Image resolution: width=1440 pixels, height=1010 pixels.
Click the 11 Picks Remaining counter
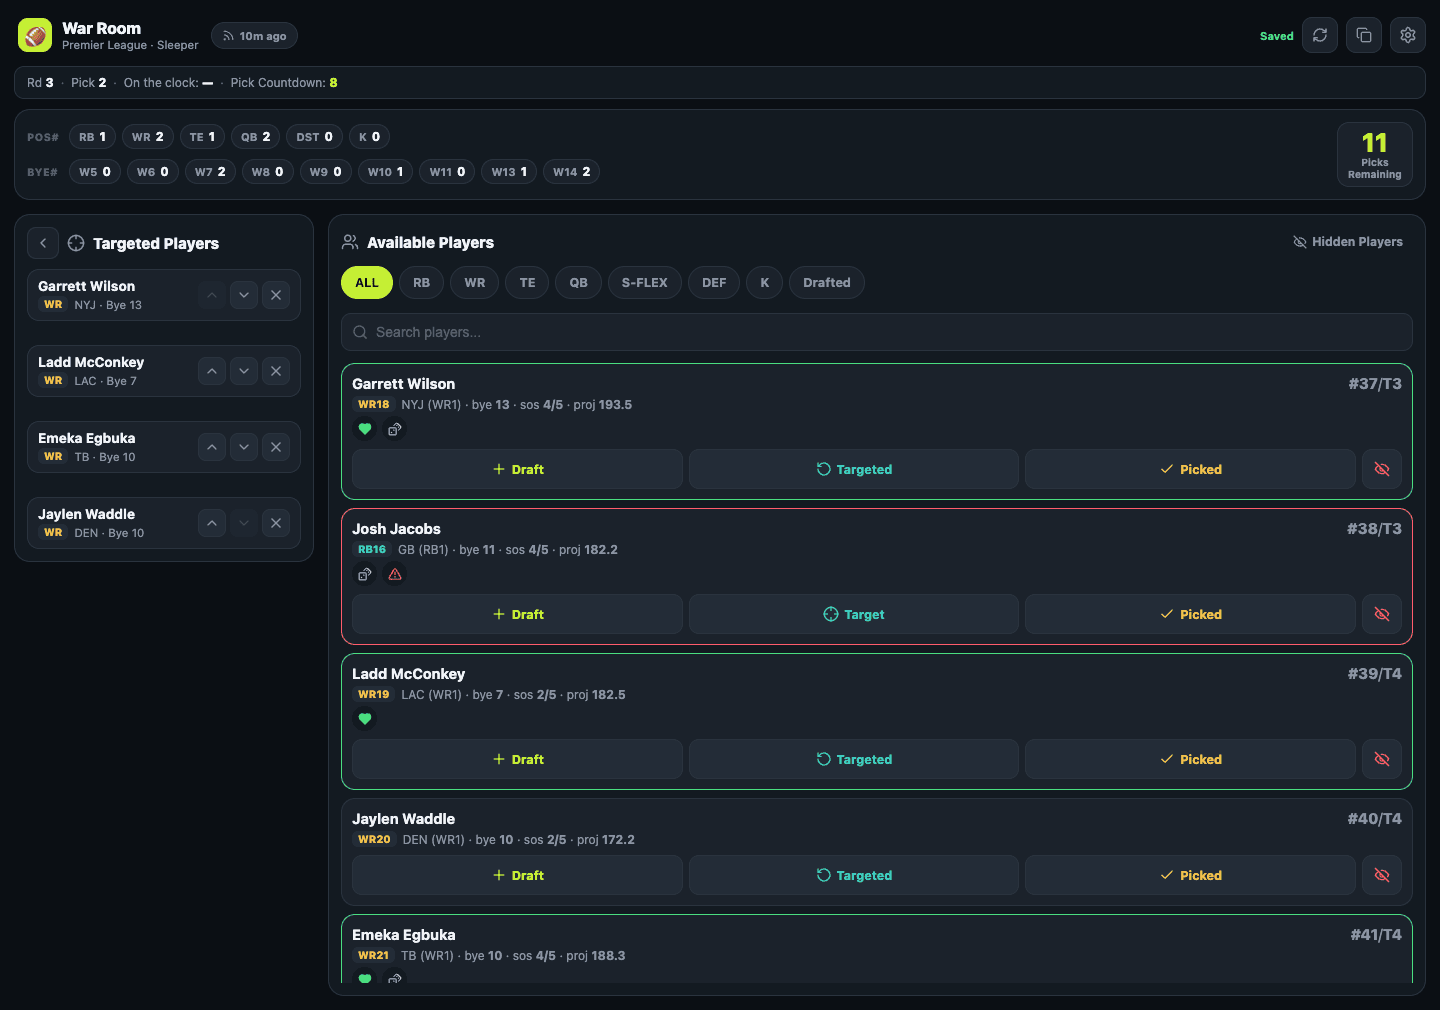pos(1375,155)
